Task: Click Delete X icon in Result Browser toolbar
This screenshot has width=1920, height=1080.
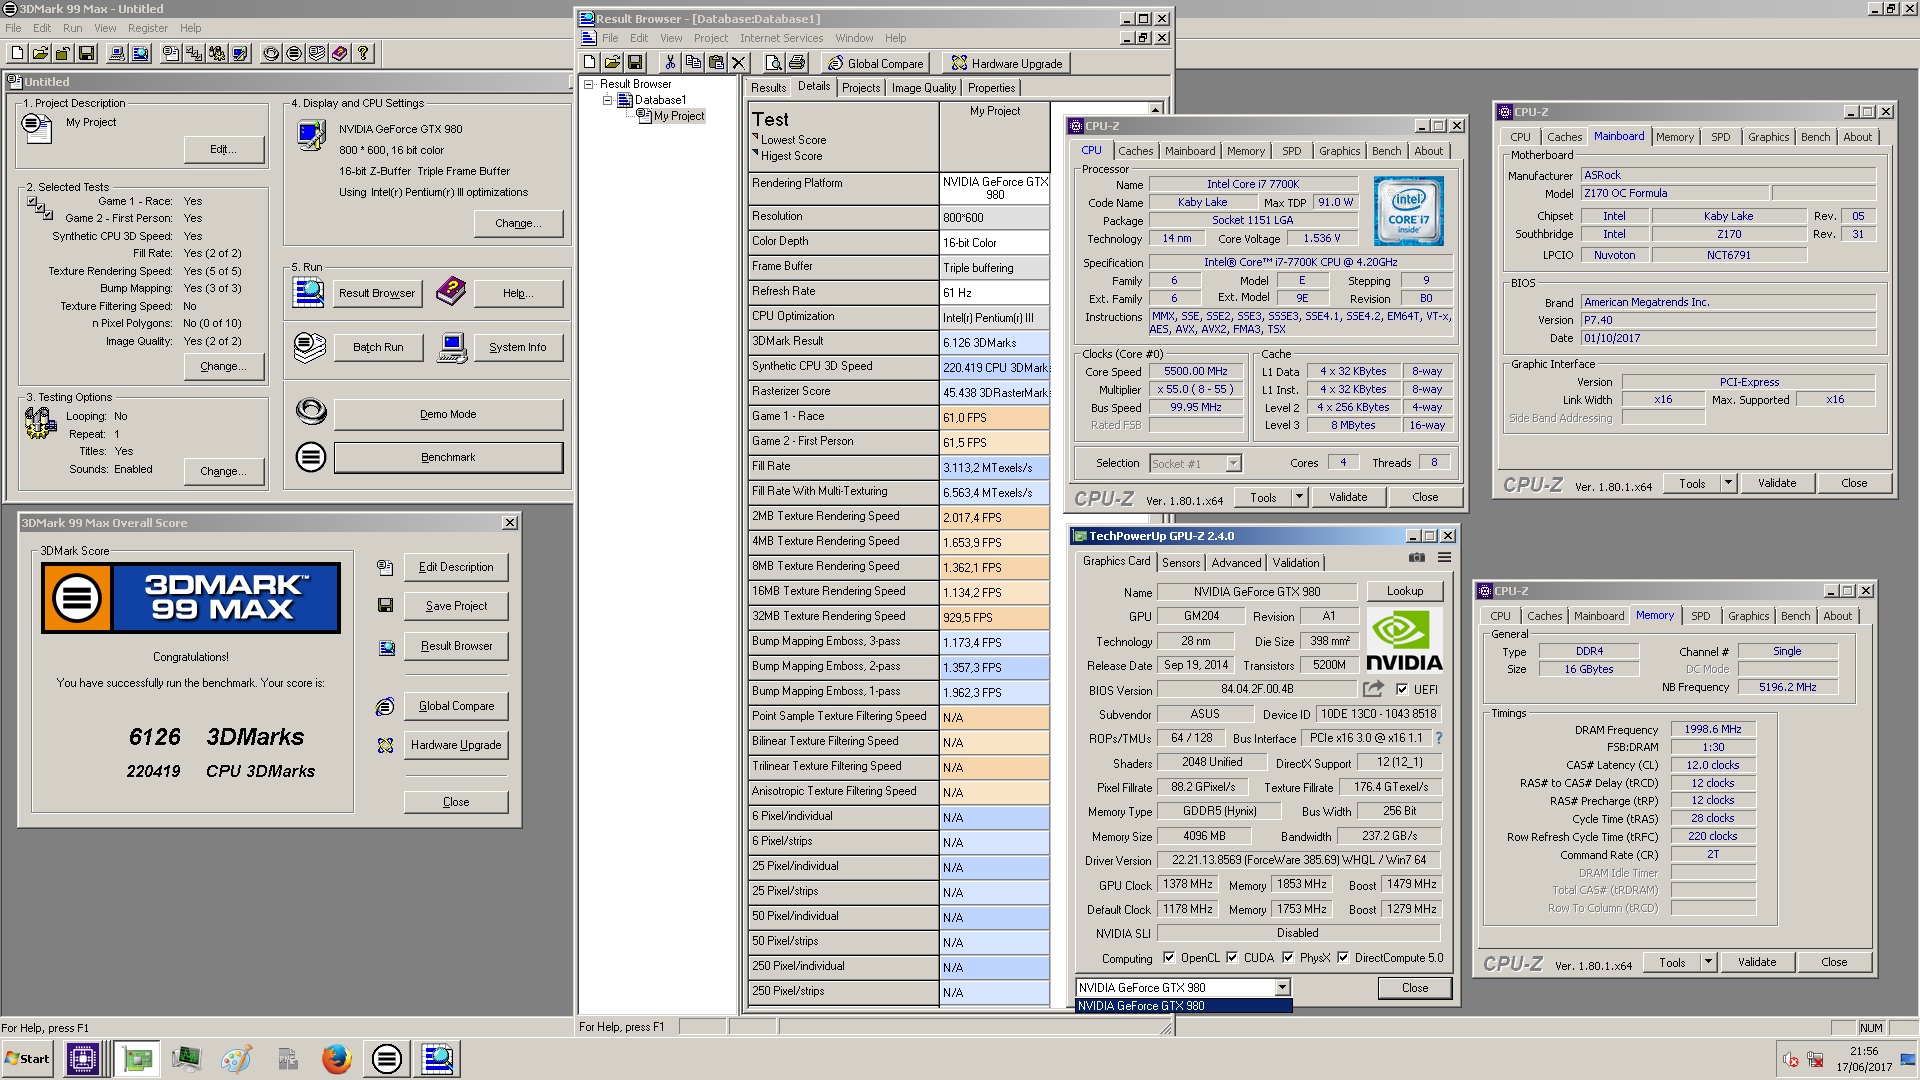Action: 739,62
